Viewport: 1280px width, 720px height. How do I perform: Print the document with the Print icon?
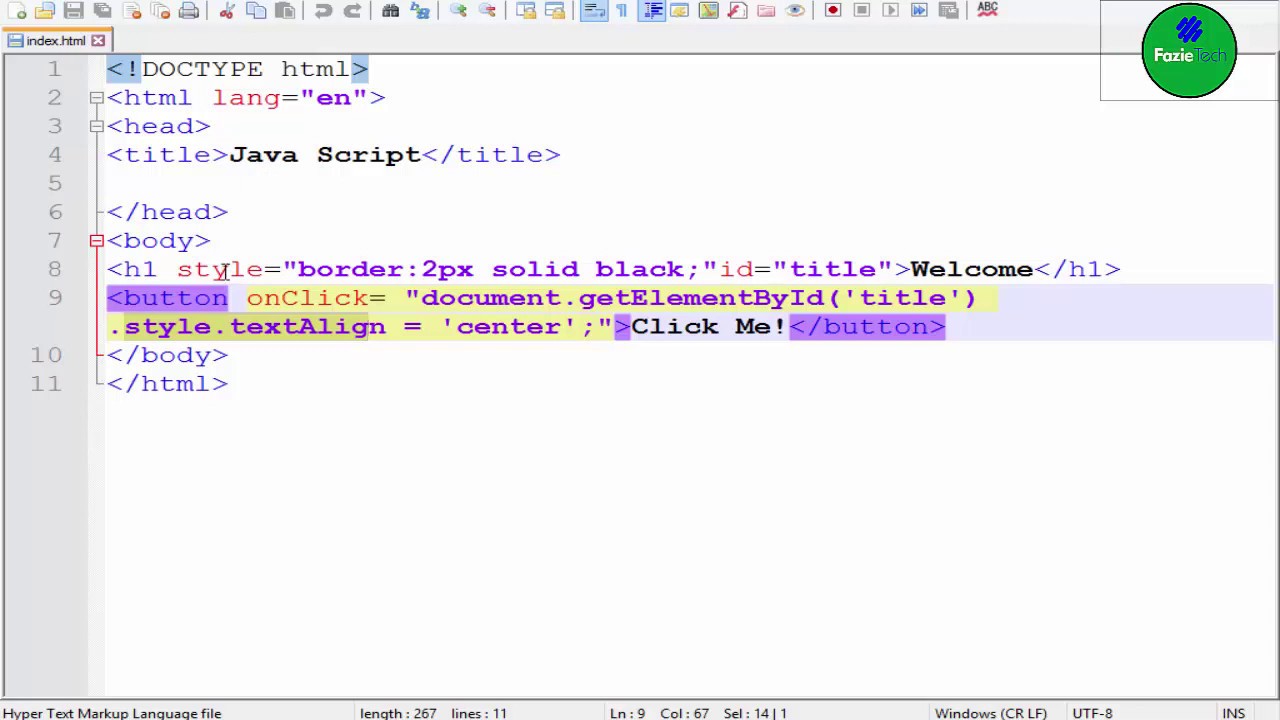click(189, 10)
